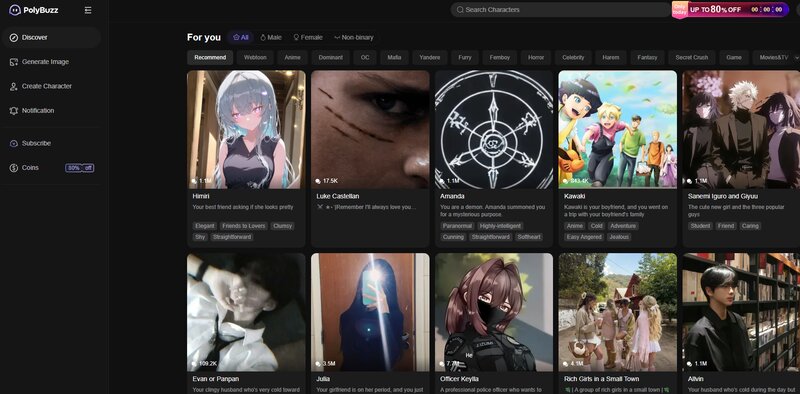Collapse sidebar with the menu toggle icon

pos(88,10)
